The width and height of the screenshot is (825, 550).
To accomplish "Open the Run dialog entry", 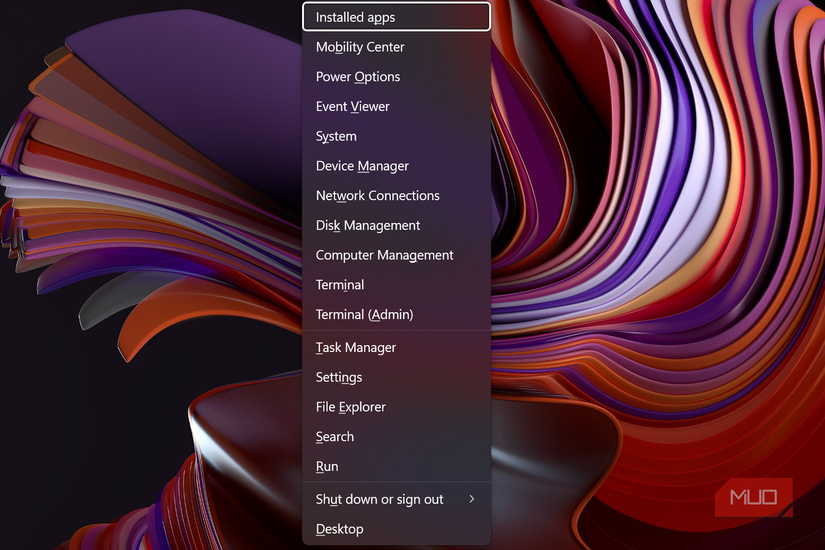I will point(396,466).
